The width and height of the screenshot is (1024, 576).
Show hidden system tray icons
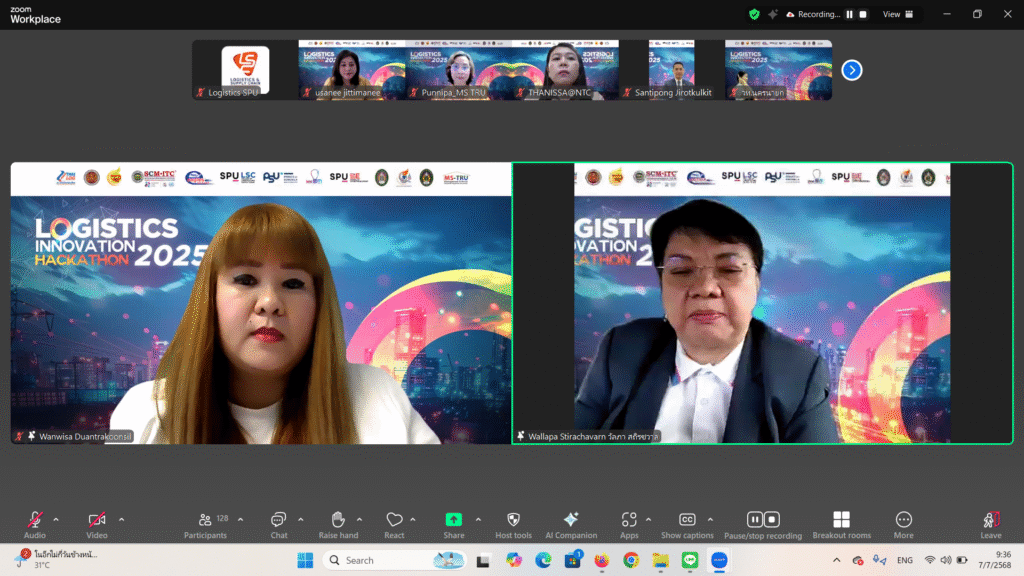click(x=837, y=560)
